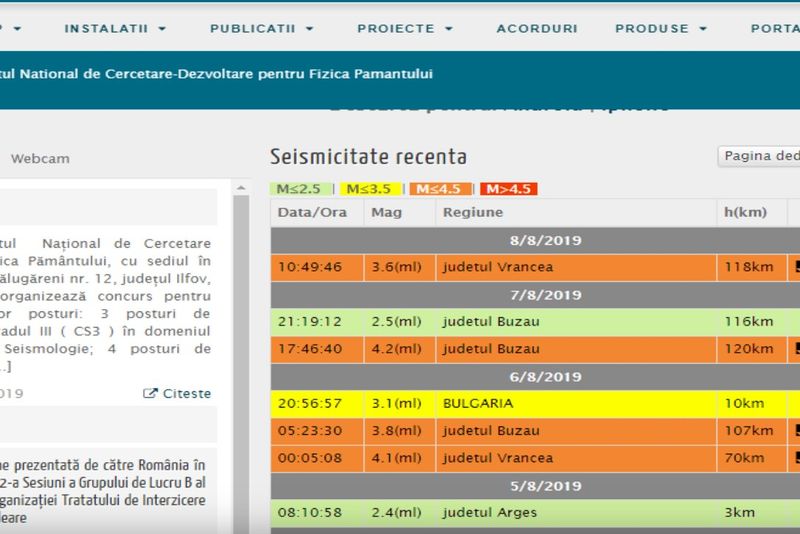This screenshot has width=800, height=534.
Task: Click the icon on the 17:46:40 Buzau row
Action: (796, 349)
